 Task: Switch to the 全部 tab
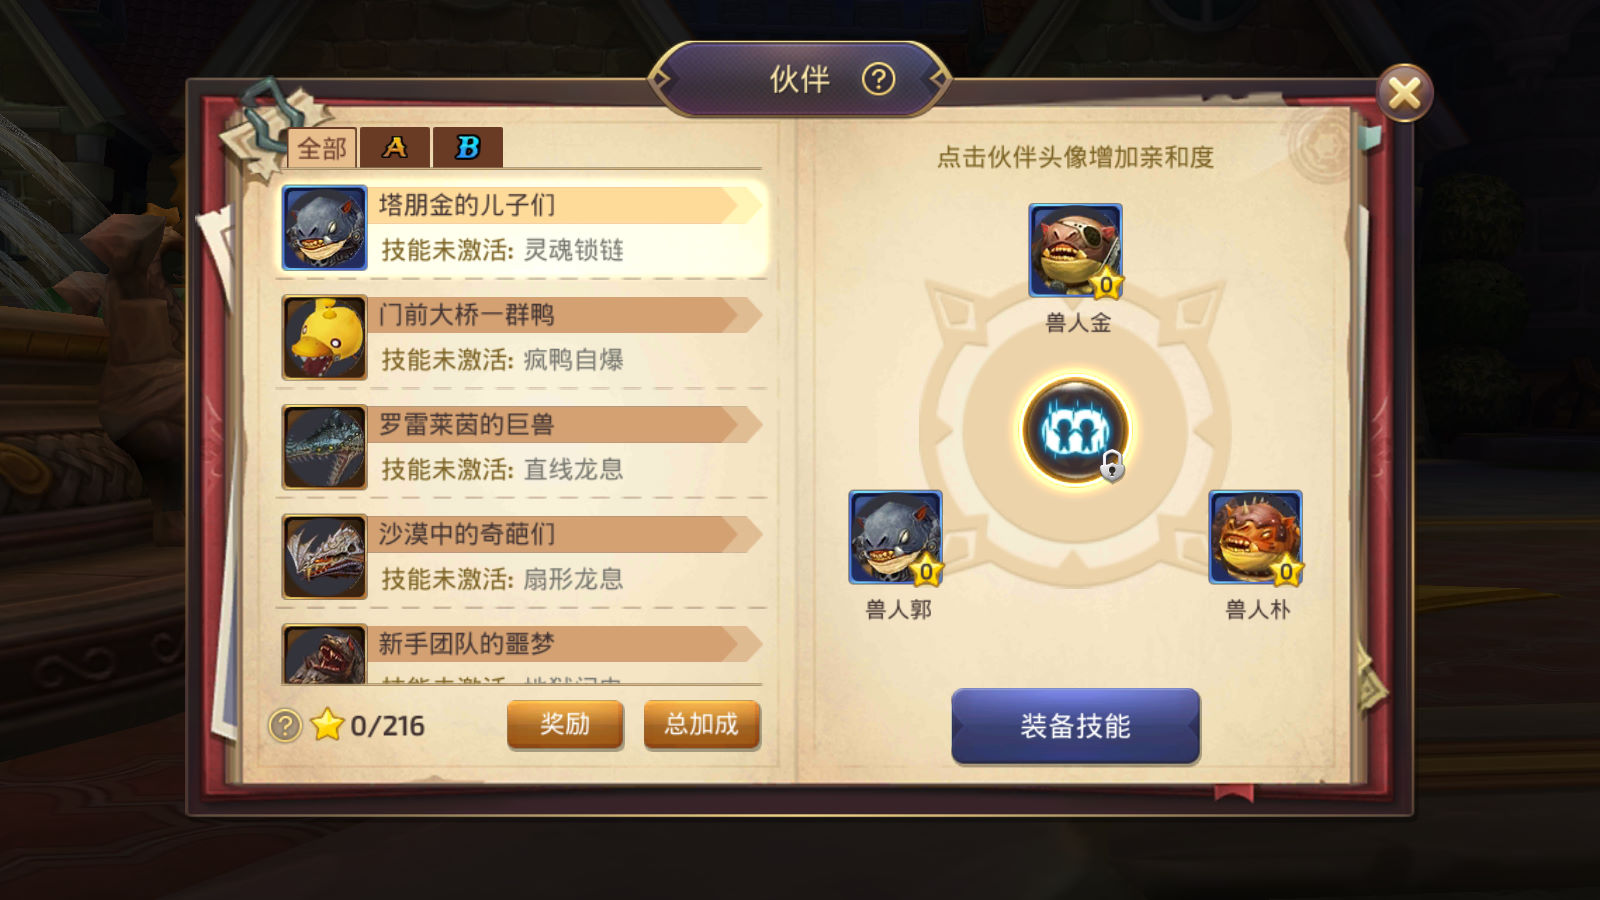click(322, 148)
